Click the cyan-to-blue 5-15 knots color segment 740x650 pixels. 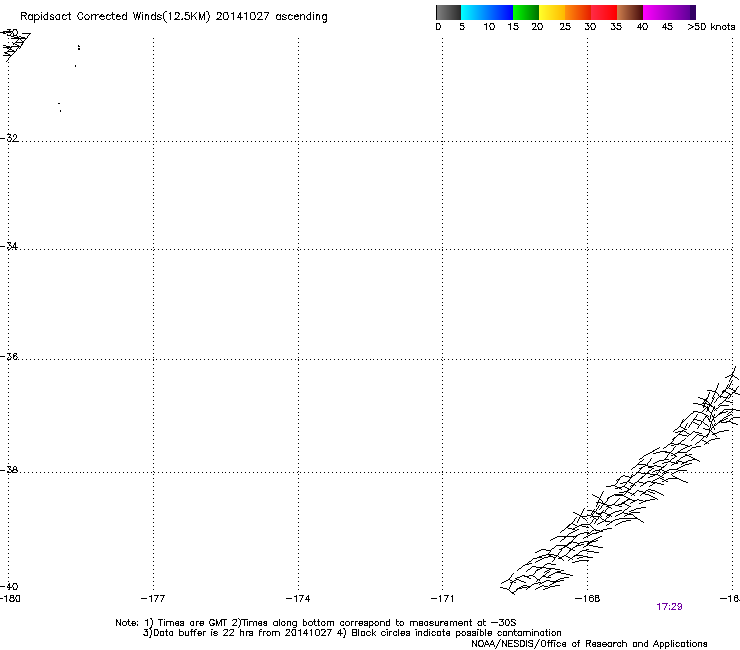click(x=487, y=12)
